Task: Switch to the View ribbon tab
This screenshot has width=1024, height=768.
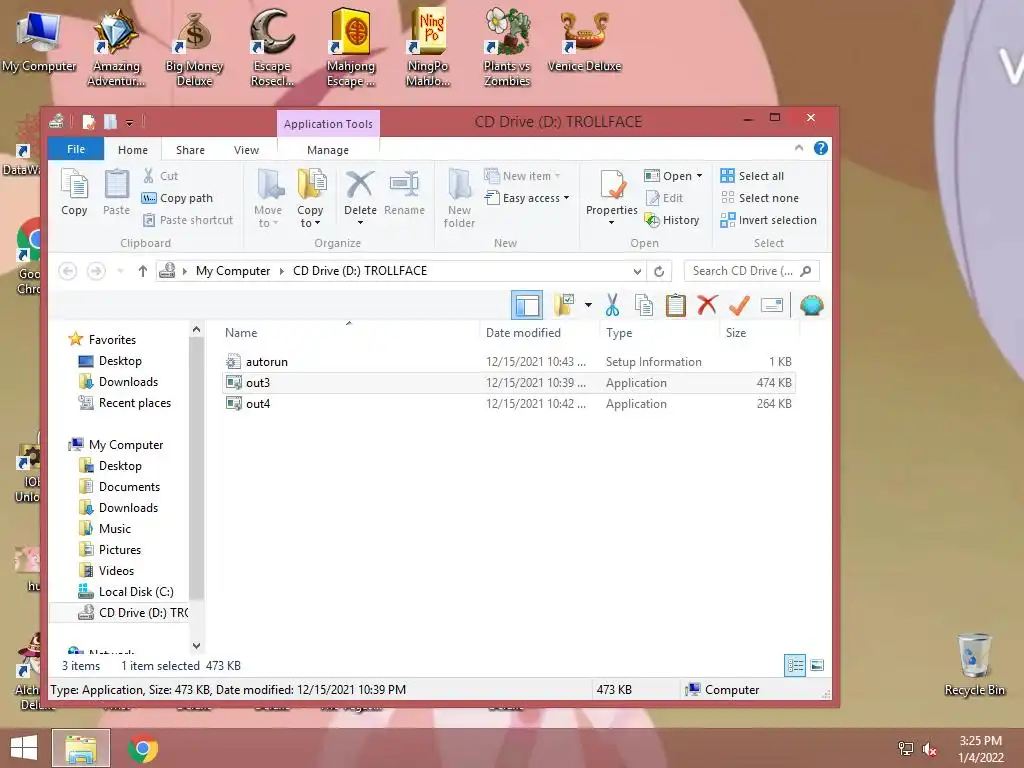Action: pos(246,150)
